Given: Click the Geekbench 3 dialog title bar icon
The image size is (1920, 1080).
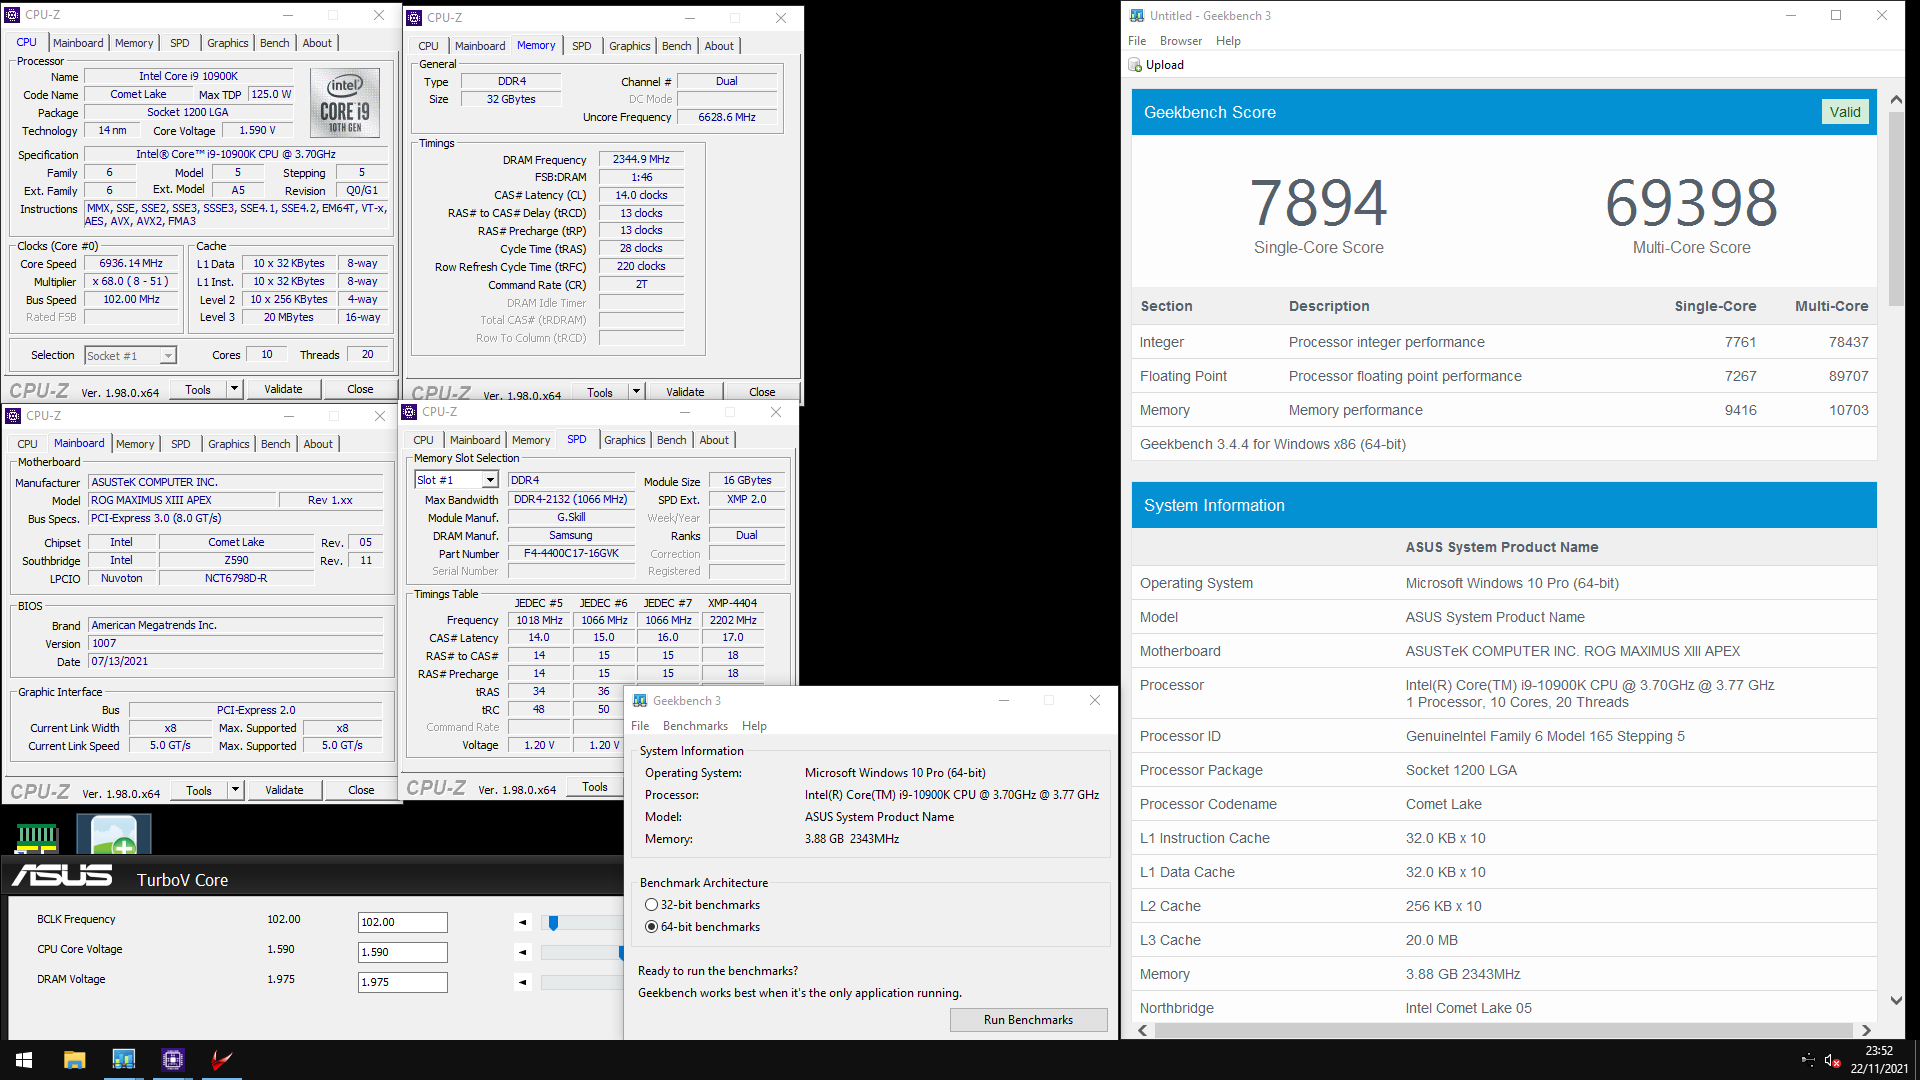Looking at the screenshot, I should click(640, 701).
